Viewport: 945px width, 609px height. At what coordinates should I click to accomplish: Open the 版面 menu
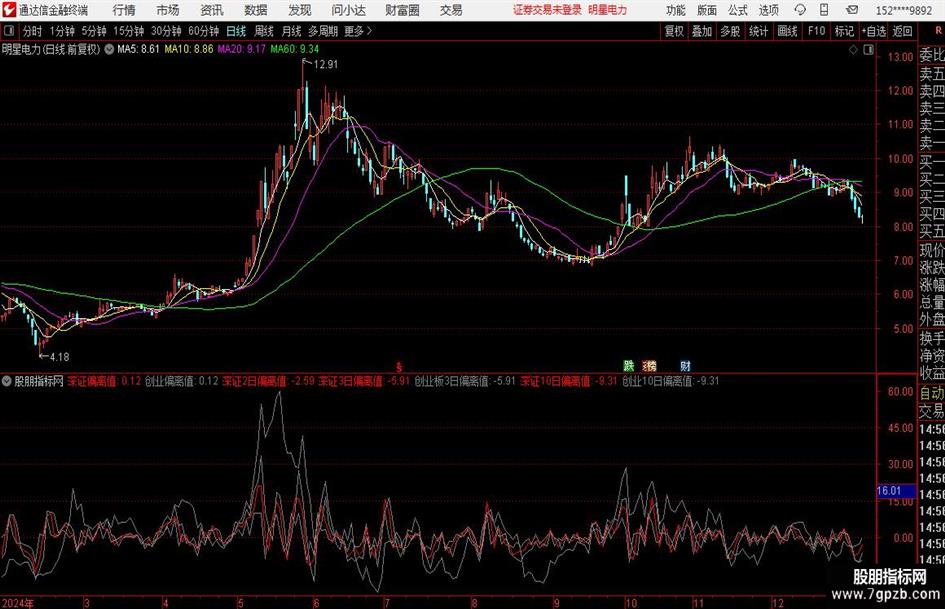707,10
